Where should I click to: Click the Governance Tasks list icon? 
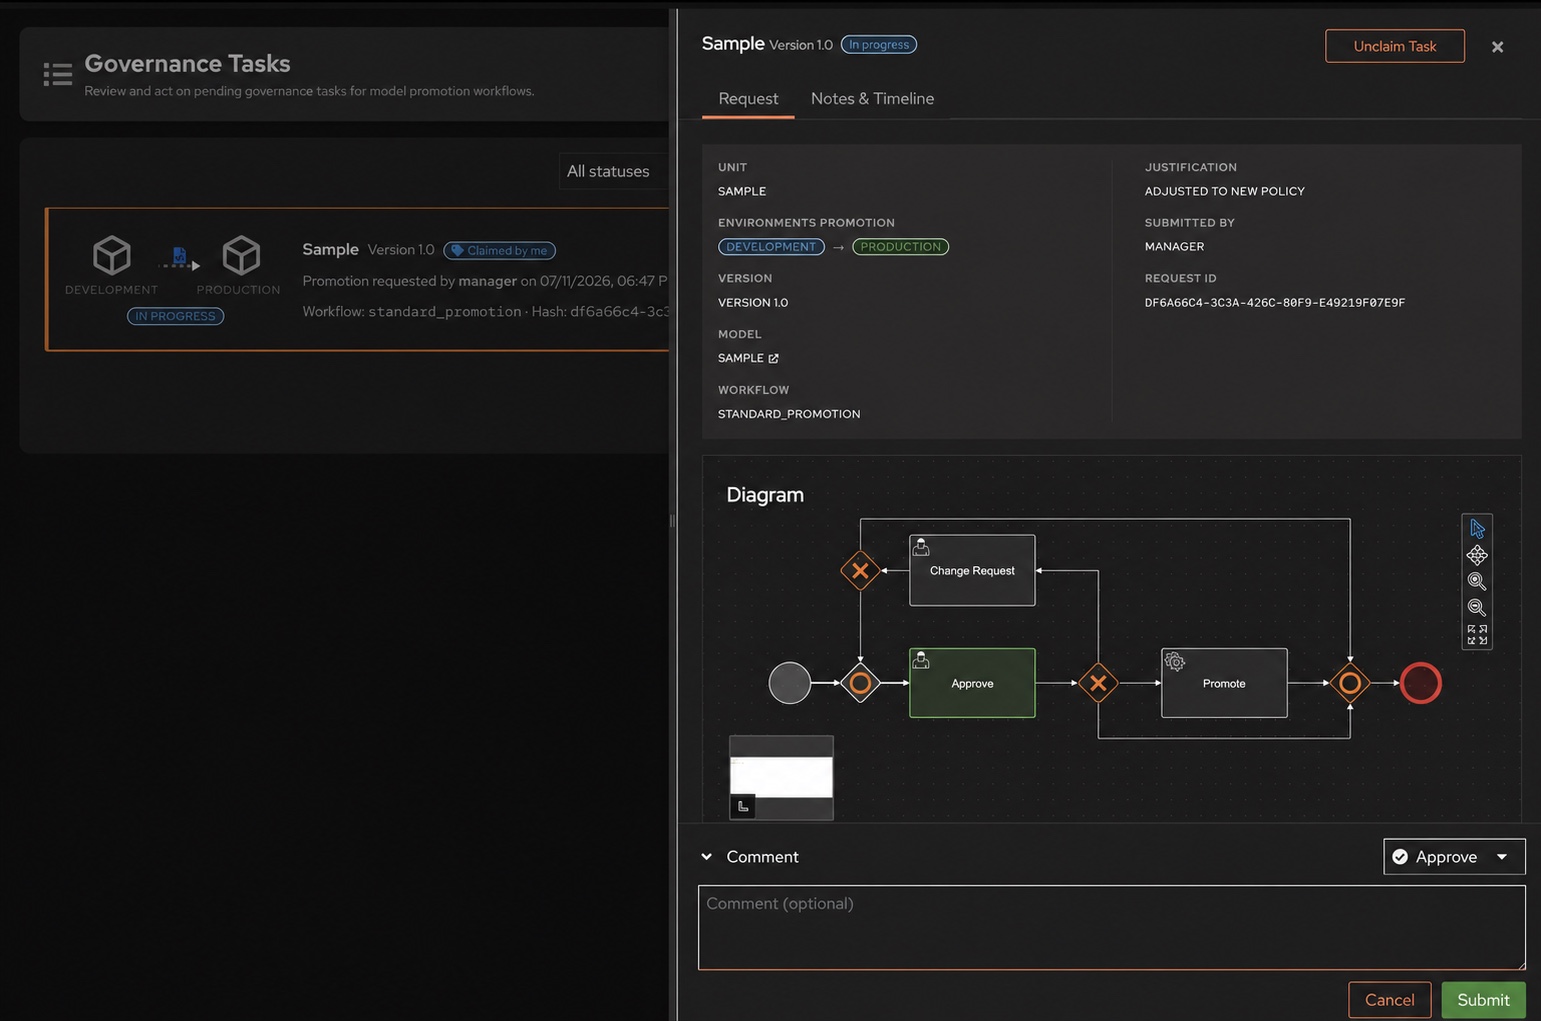pyautogui.click(x=58, y=74)
